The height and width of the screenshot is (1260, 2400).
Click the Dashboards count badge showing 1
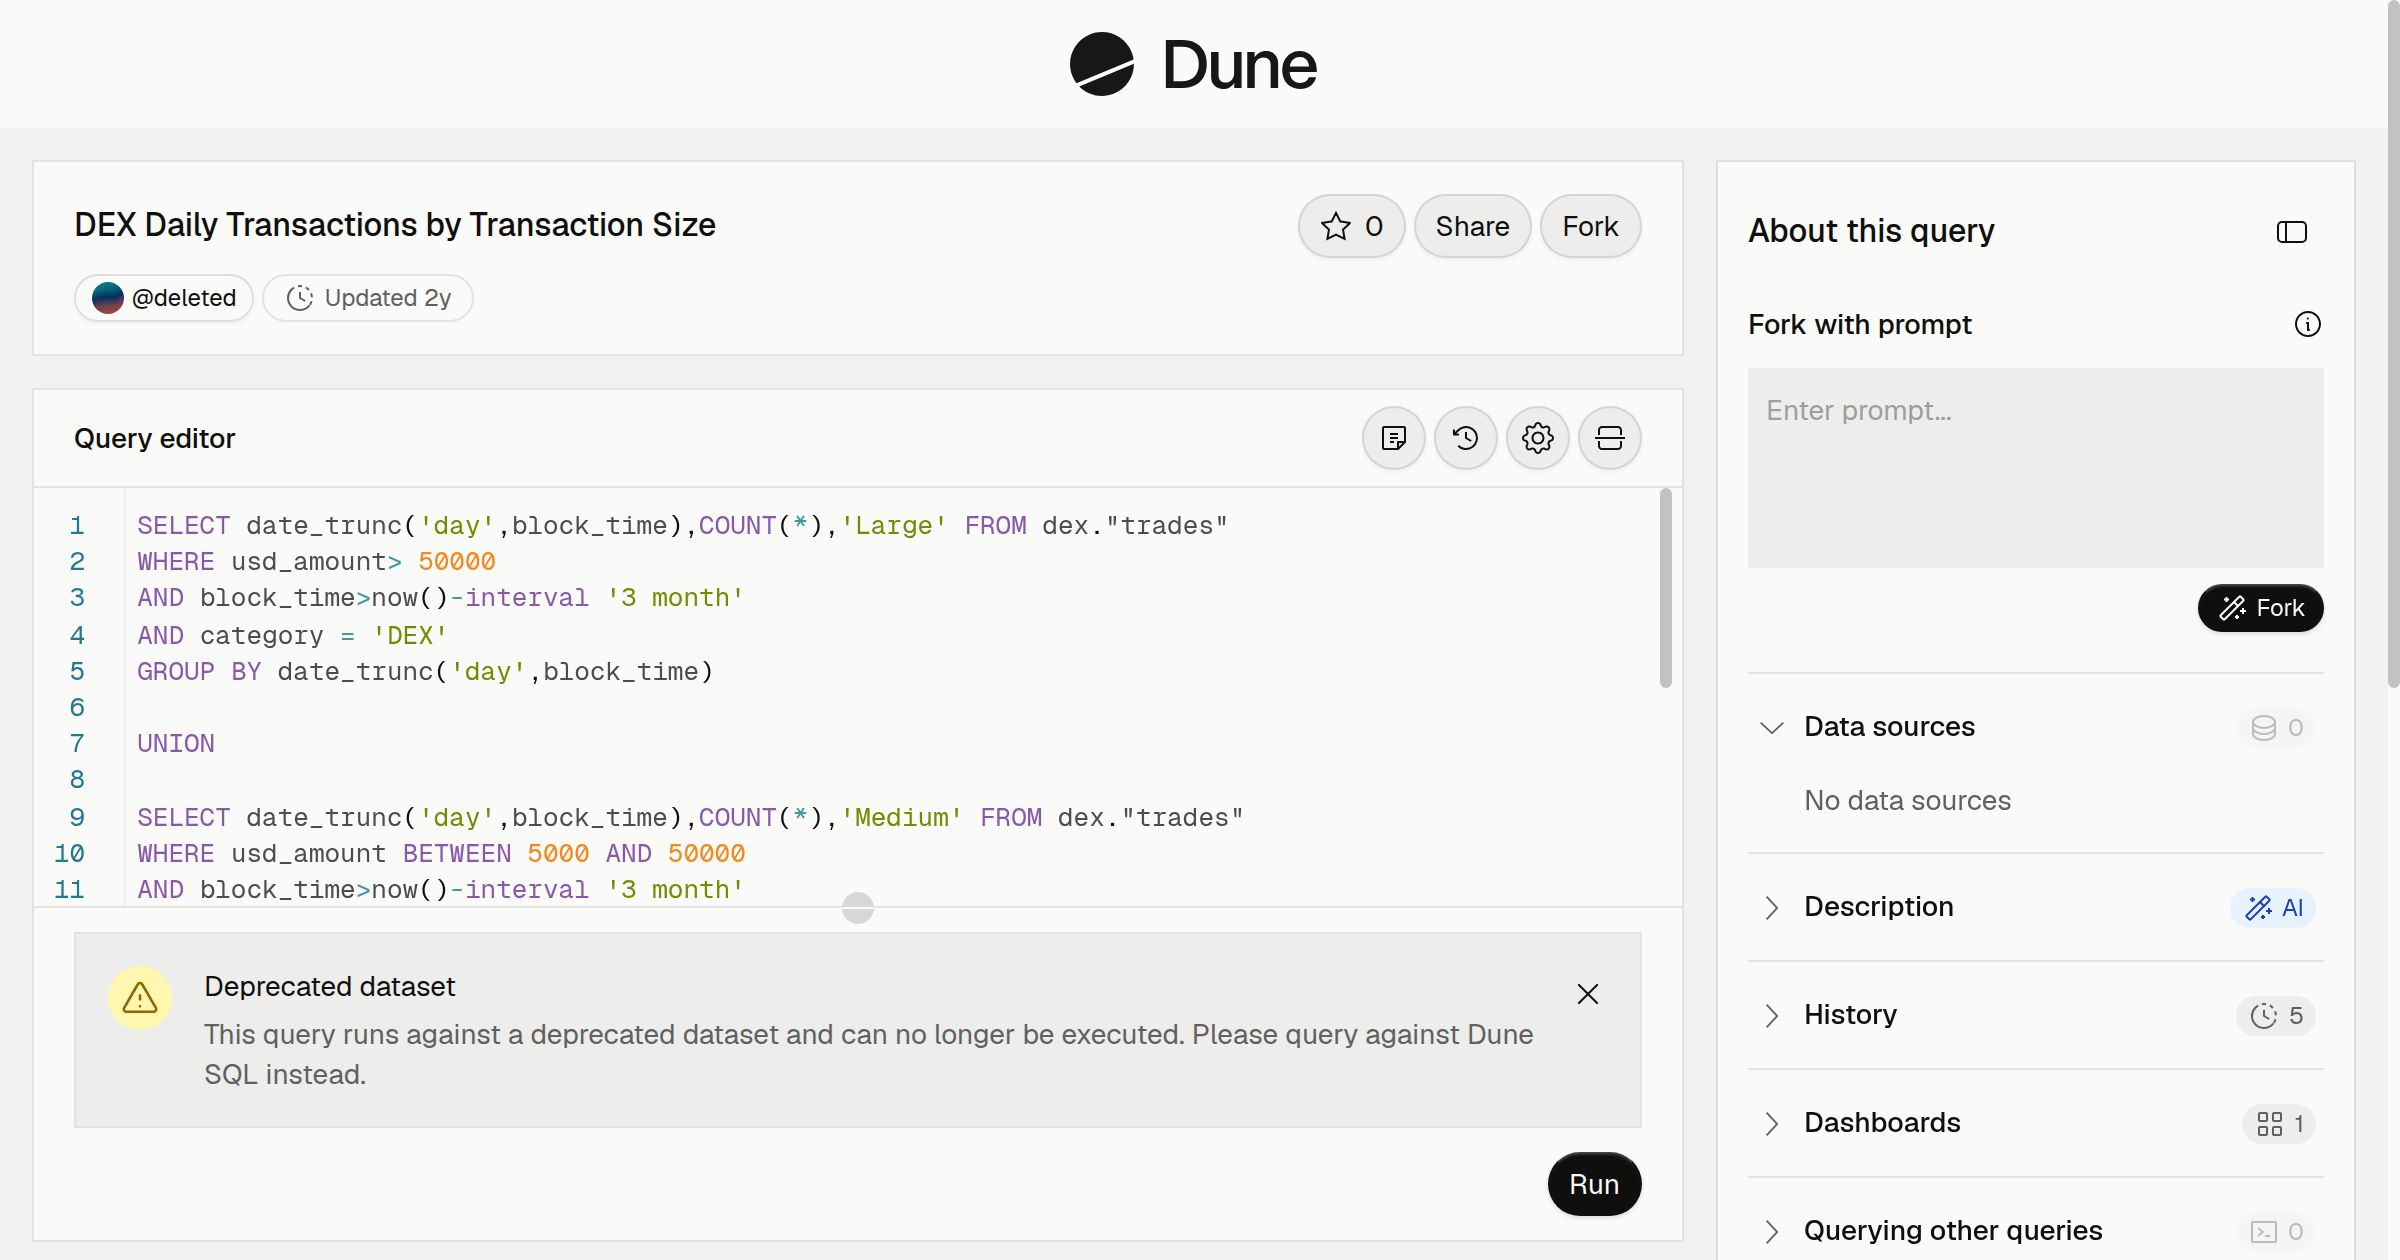pyautogui.click(x=2279, y=1123)
